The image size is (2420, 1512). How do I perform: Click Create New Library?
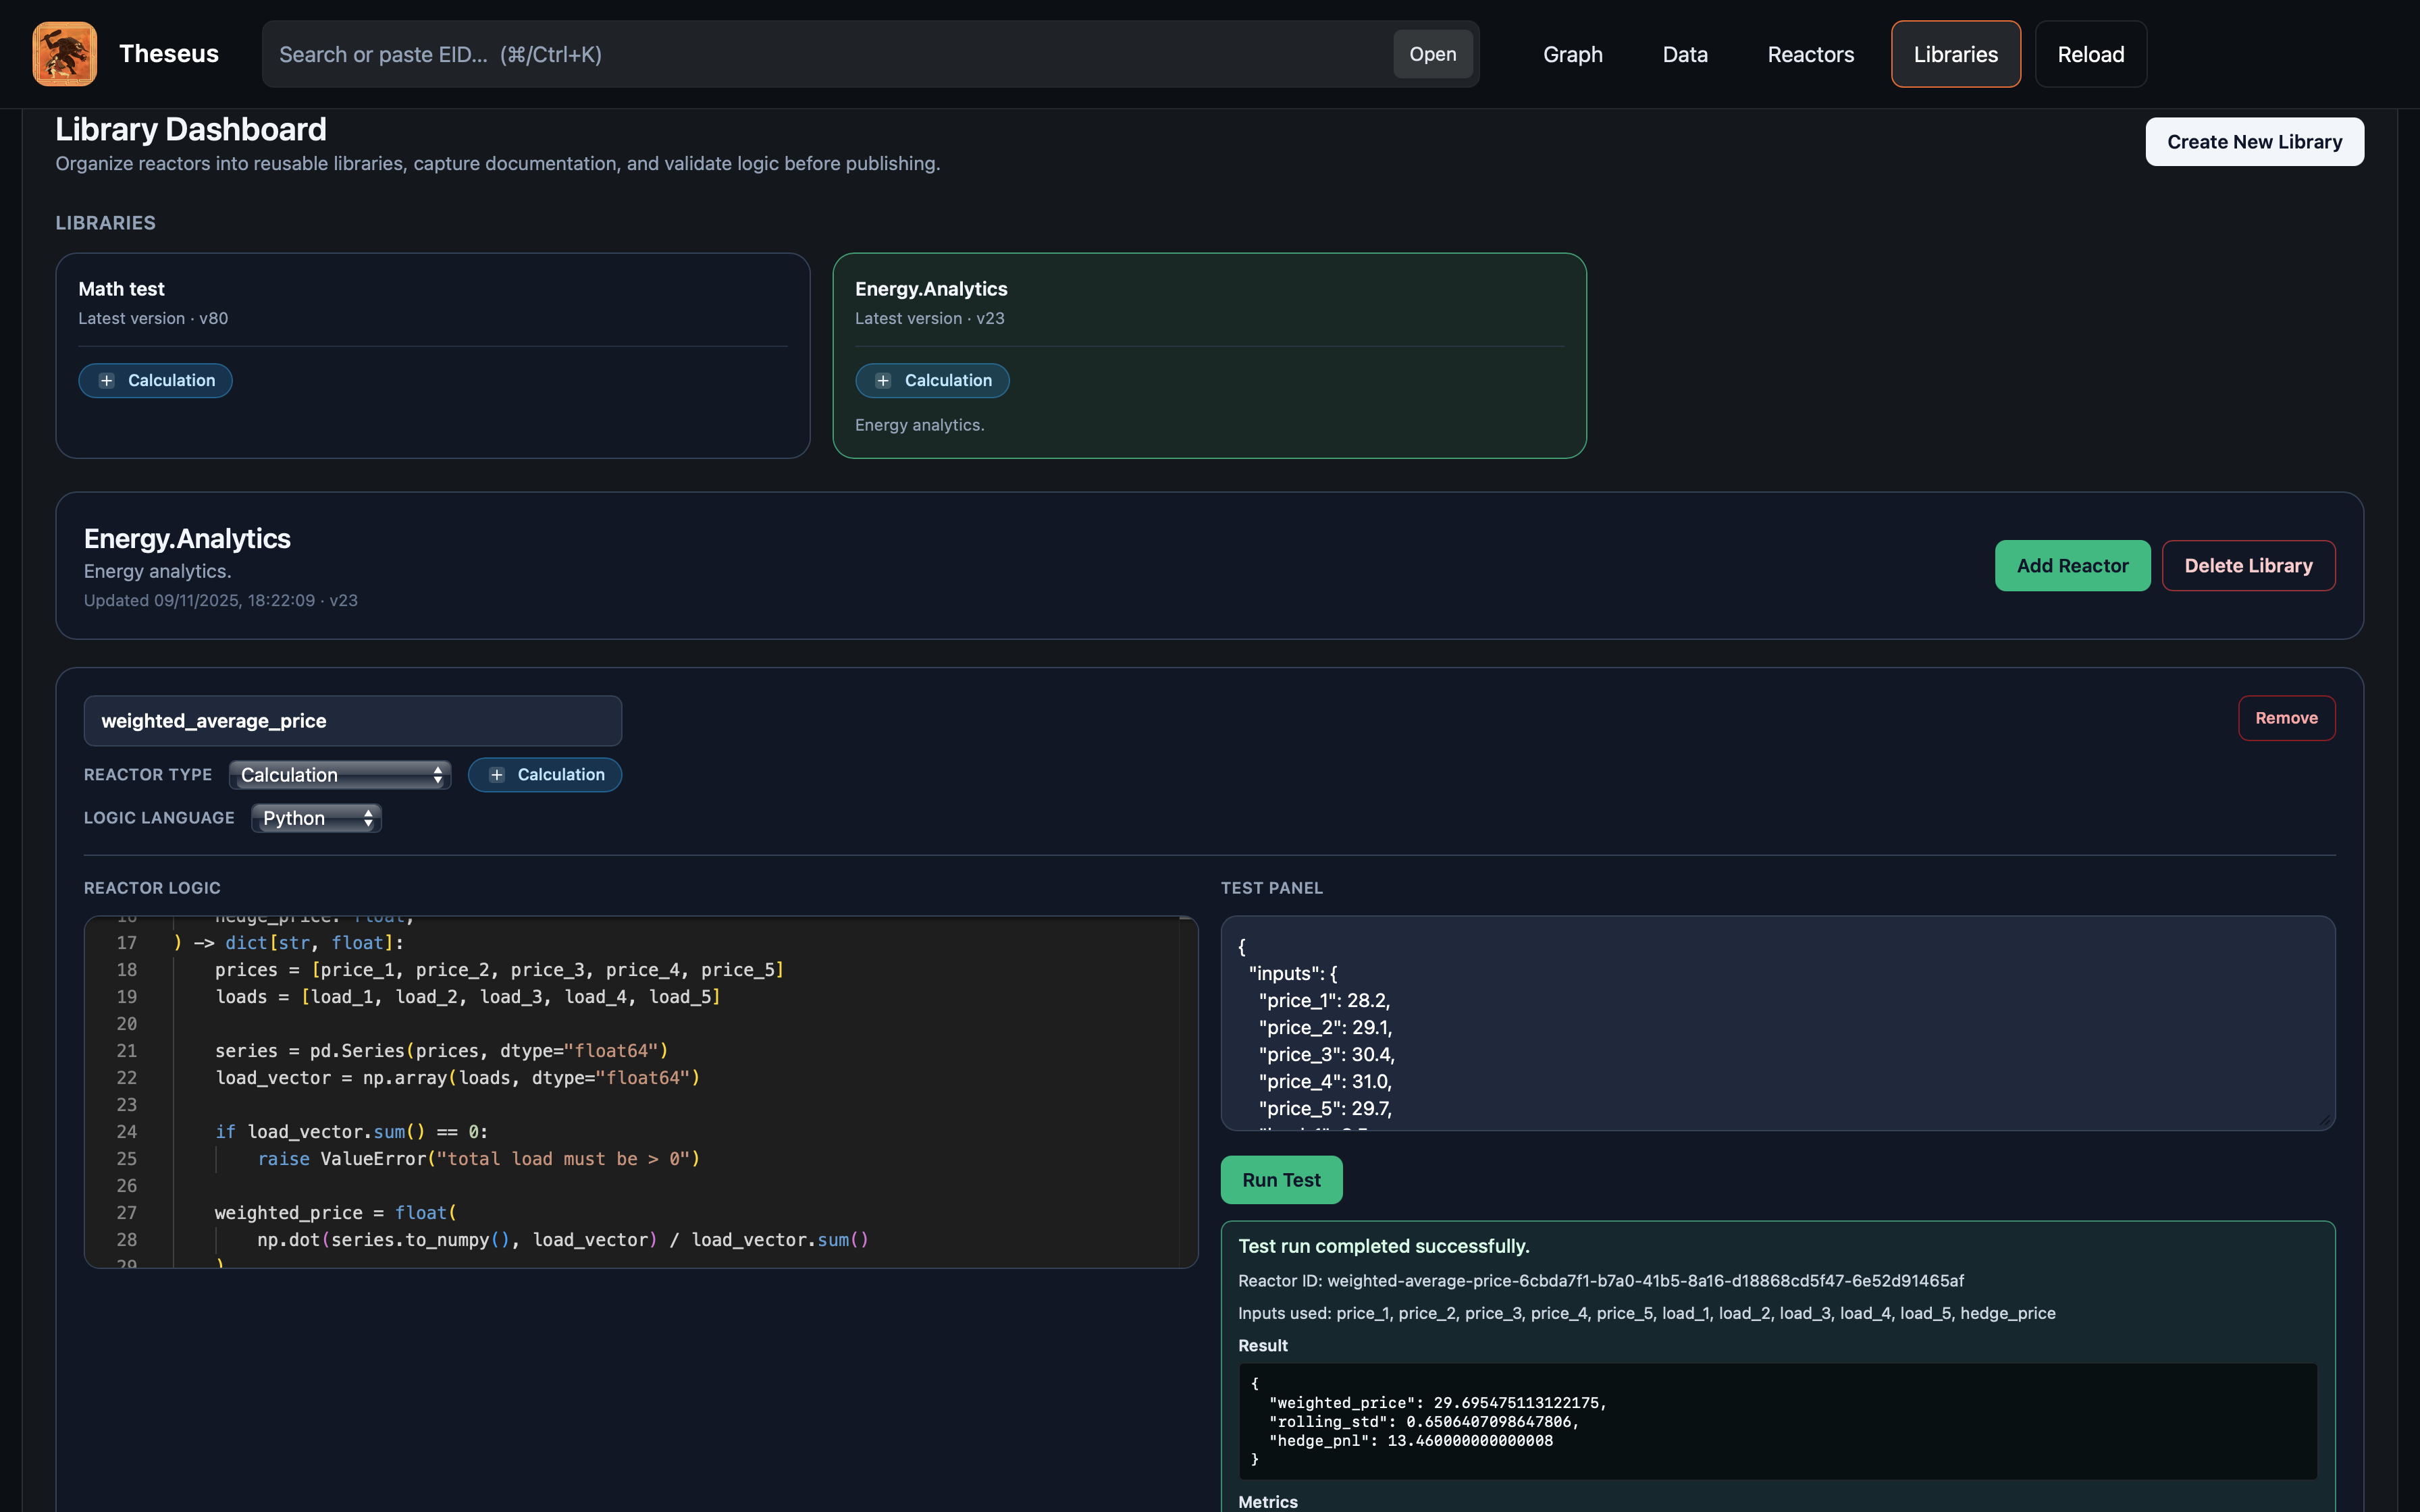(x=2254, y=142)
